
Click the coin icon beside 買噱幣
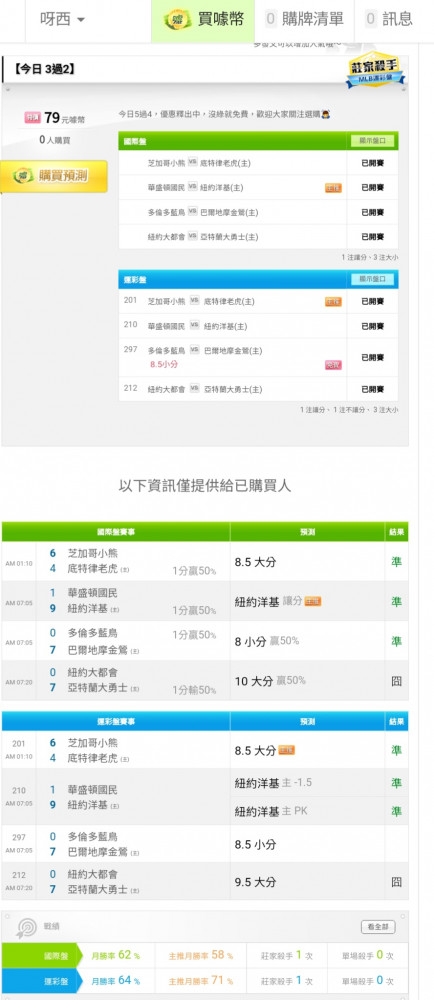177,20
